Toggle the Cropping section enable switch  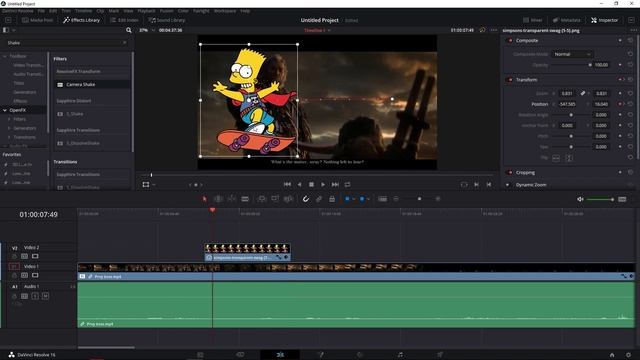510,172
